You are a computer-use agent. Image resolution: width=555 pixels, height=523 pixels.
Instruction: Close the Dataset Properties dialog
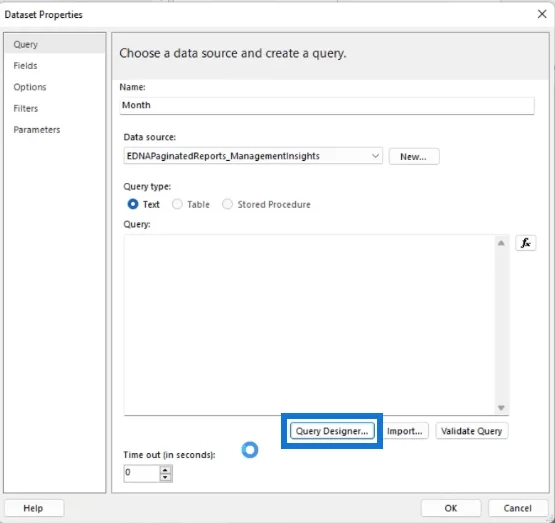(542, 14)
